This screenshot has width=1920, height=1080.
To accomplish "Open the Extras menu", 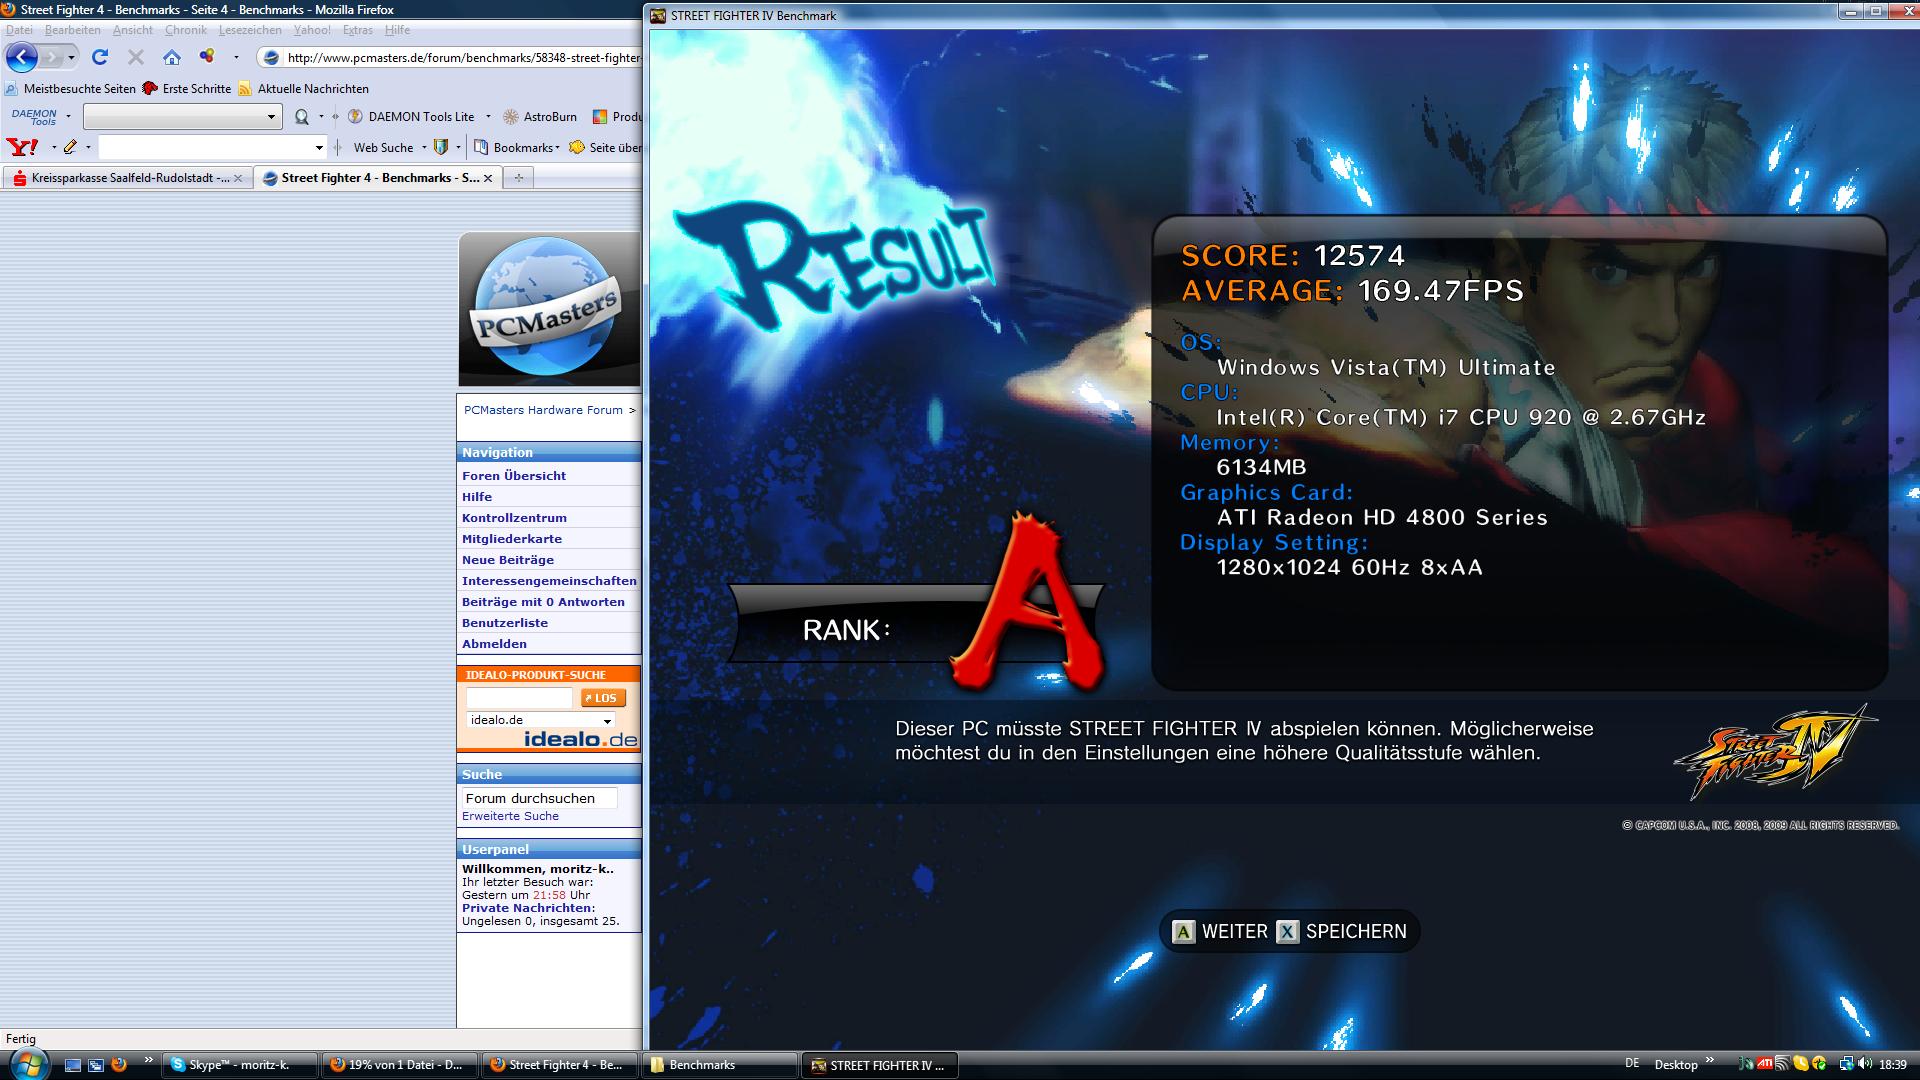I will coord(358,30).
